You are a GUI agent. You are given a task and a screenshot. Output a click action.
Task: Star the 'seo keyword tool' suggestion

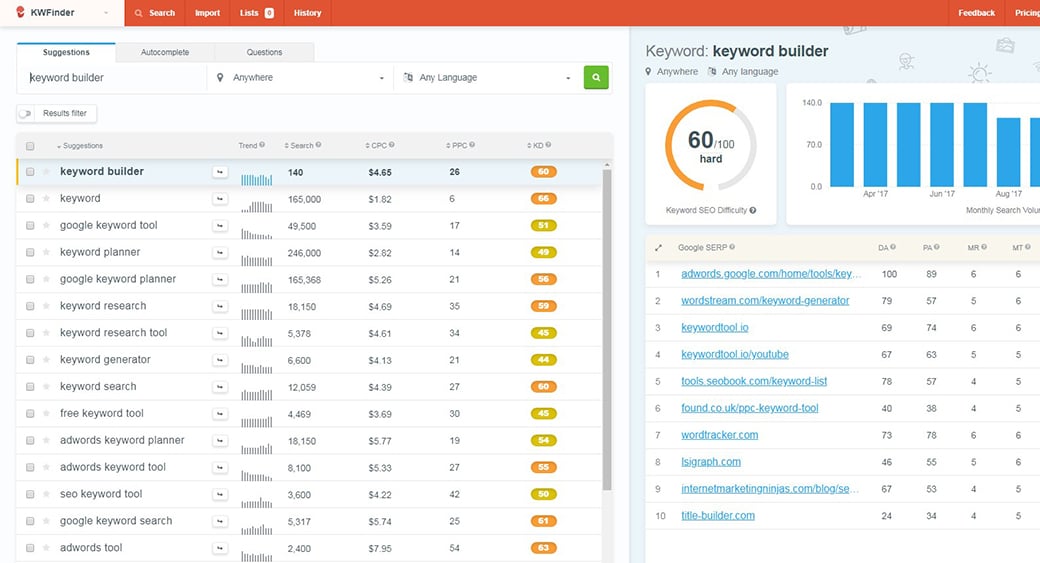pyautogui.click(x=46, y=495)
